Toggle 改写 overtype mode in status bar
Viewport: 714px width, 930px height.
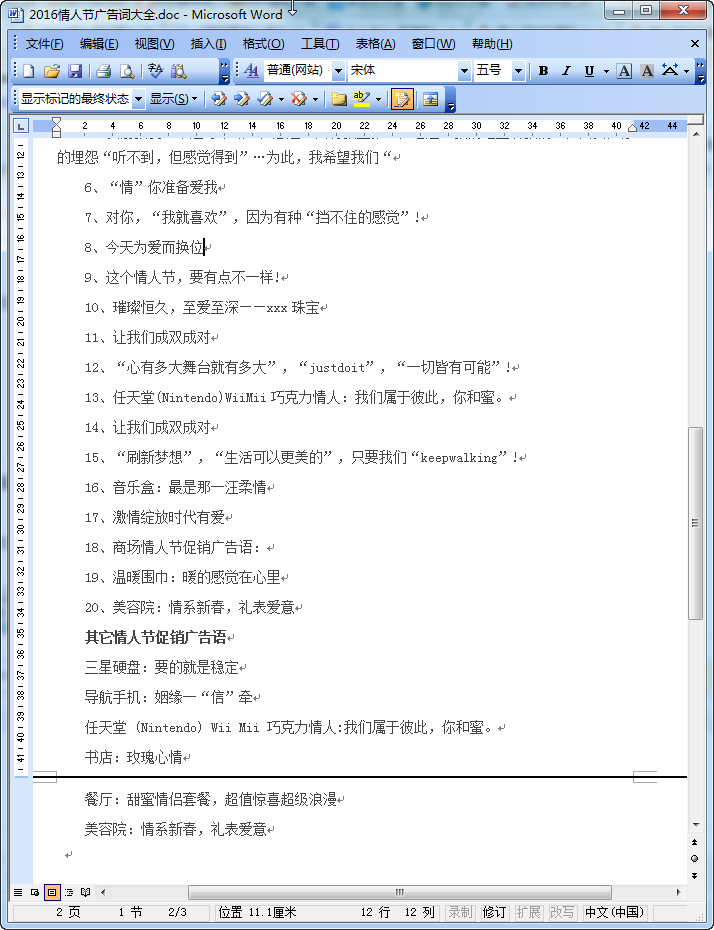pyautogui.click(x=562, y=912)
